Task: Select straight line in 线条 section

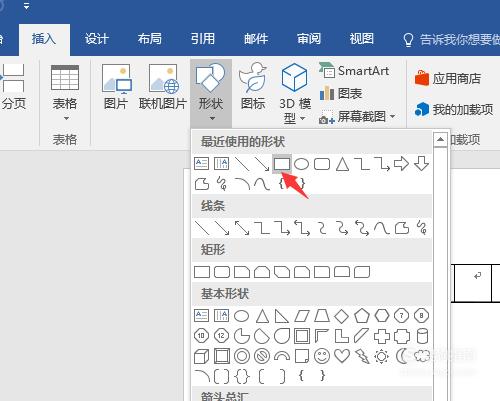Action: [x=202, y=228]
